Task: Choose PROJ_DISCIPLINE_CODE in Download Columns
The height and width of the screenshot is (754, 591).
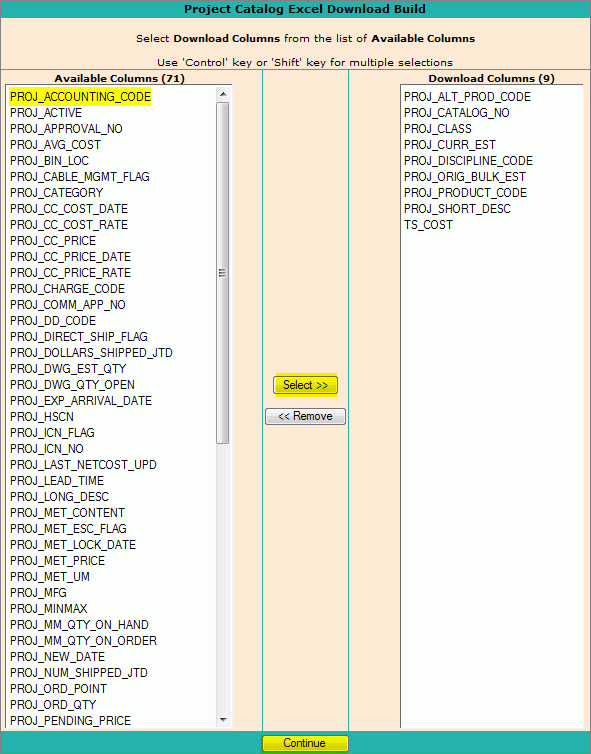Action: pyautogui.click(x=468, y=161)
